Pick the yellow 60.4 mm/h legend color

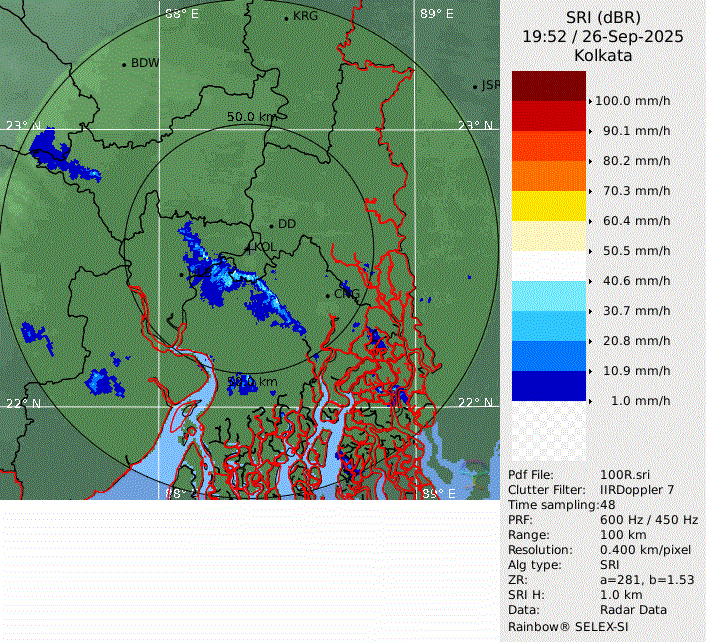(548, 206)
